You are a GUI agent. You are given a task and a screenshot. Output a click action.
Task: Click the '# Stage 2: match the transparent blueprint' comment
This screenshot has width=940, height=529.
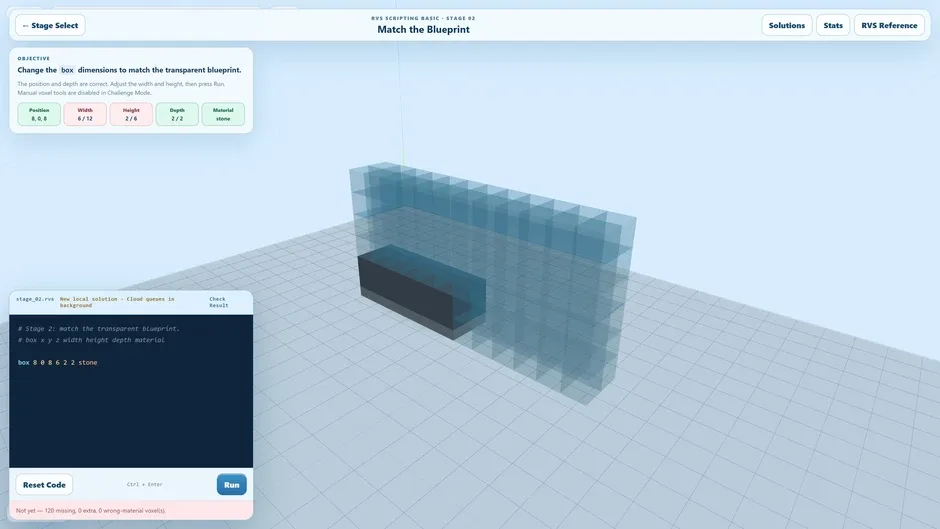click(x=99, y=329)
